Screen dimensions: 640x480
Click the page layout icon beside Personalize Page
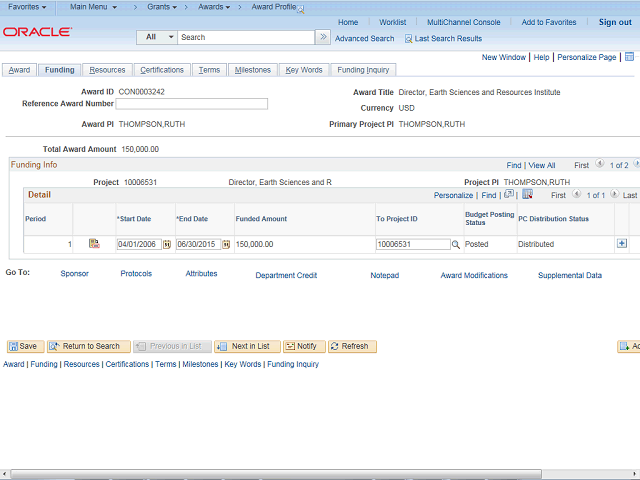(629, 57)
